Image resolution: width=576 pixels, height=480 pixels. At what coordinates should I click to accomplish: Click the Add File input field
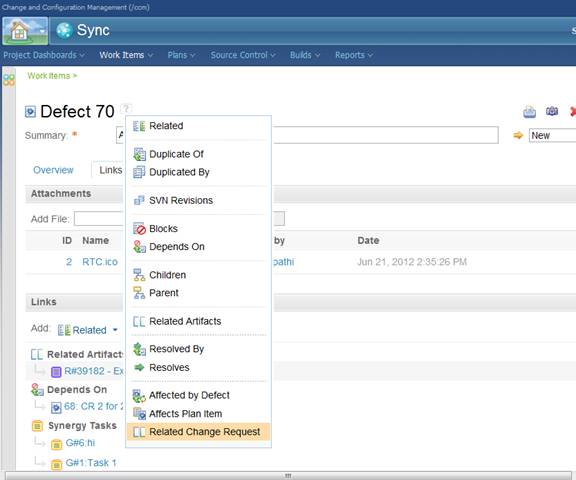(99, 219)
